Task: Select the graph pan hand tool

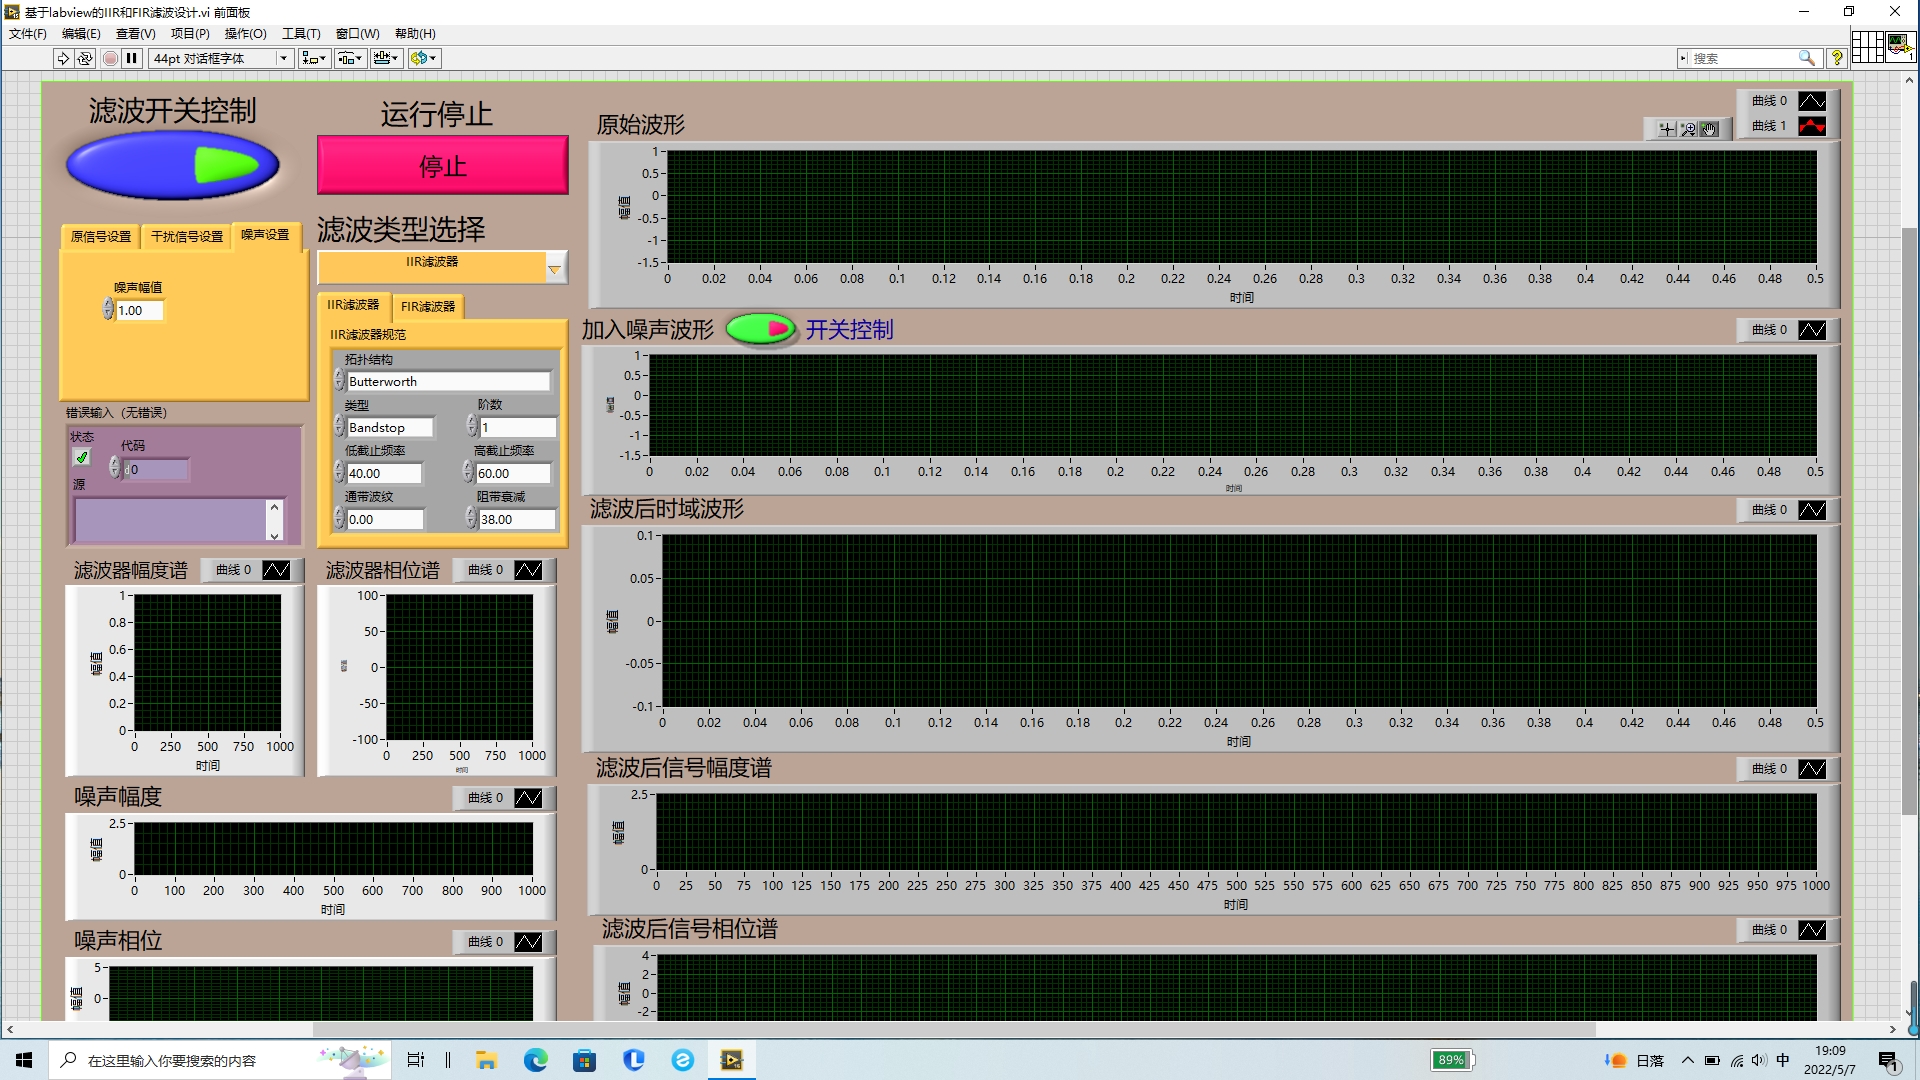Action: tap(1710, 129)
